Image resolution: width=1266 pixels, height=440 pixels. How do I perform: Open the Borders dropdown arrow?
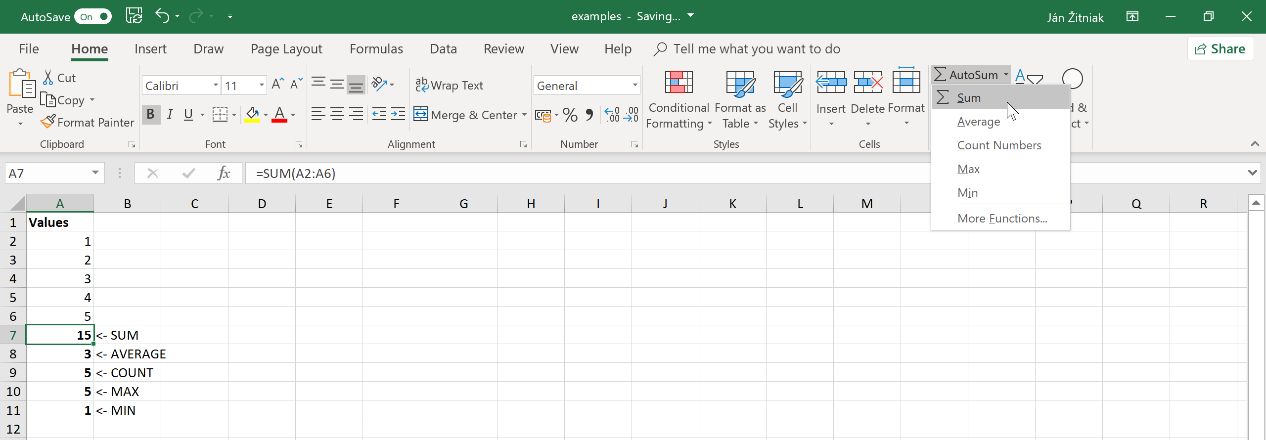pos(233,115)
